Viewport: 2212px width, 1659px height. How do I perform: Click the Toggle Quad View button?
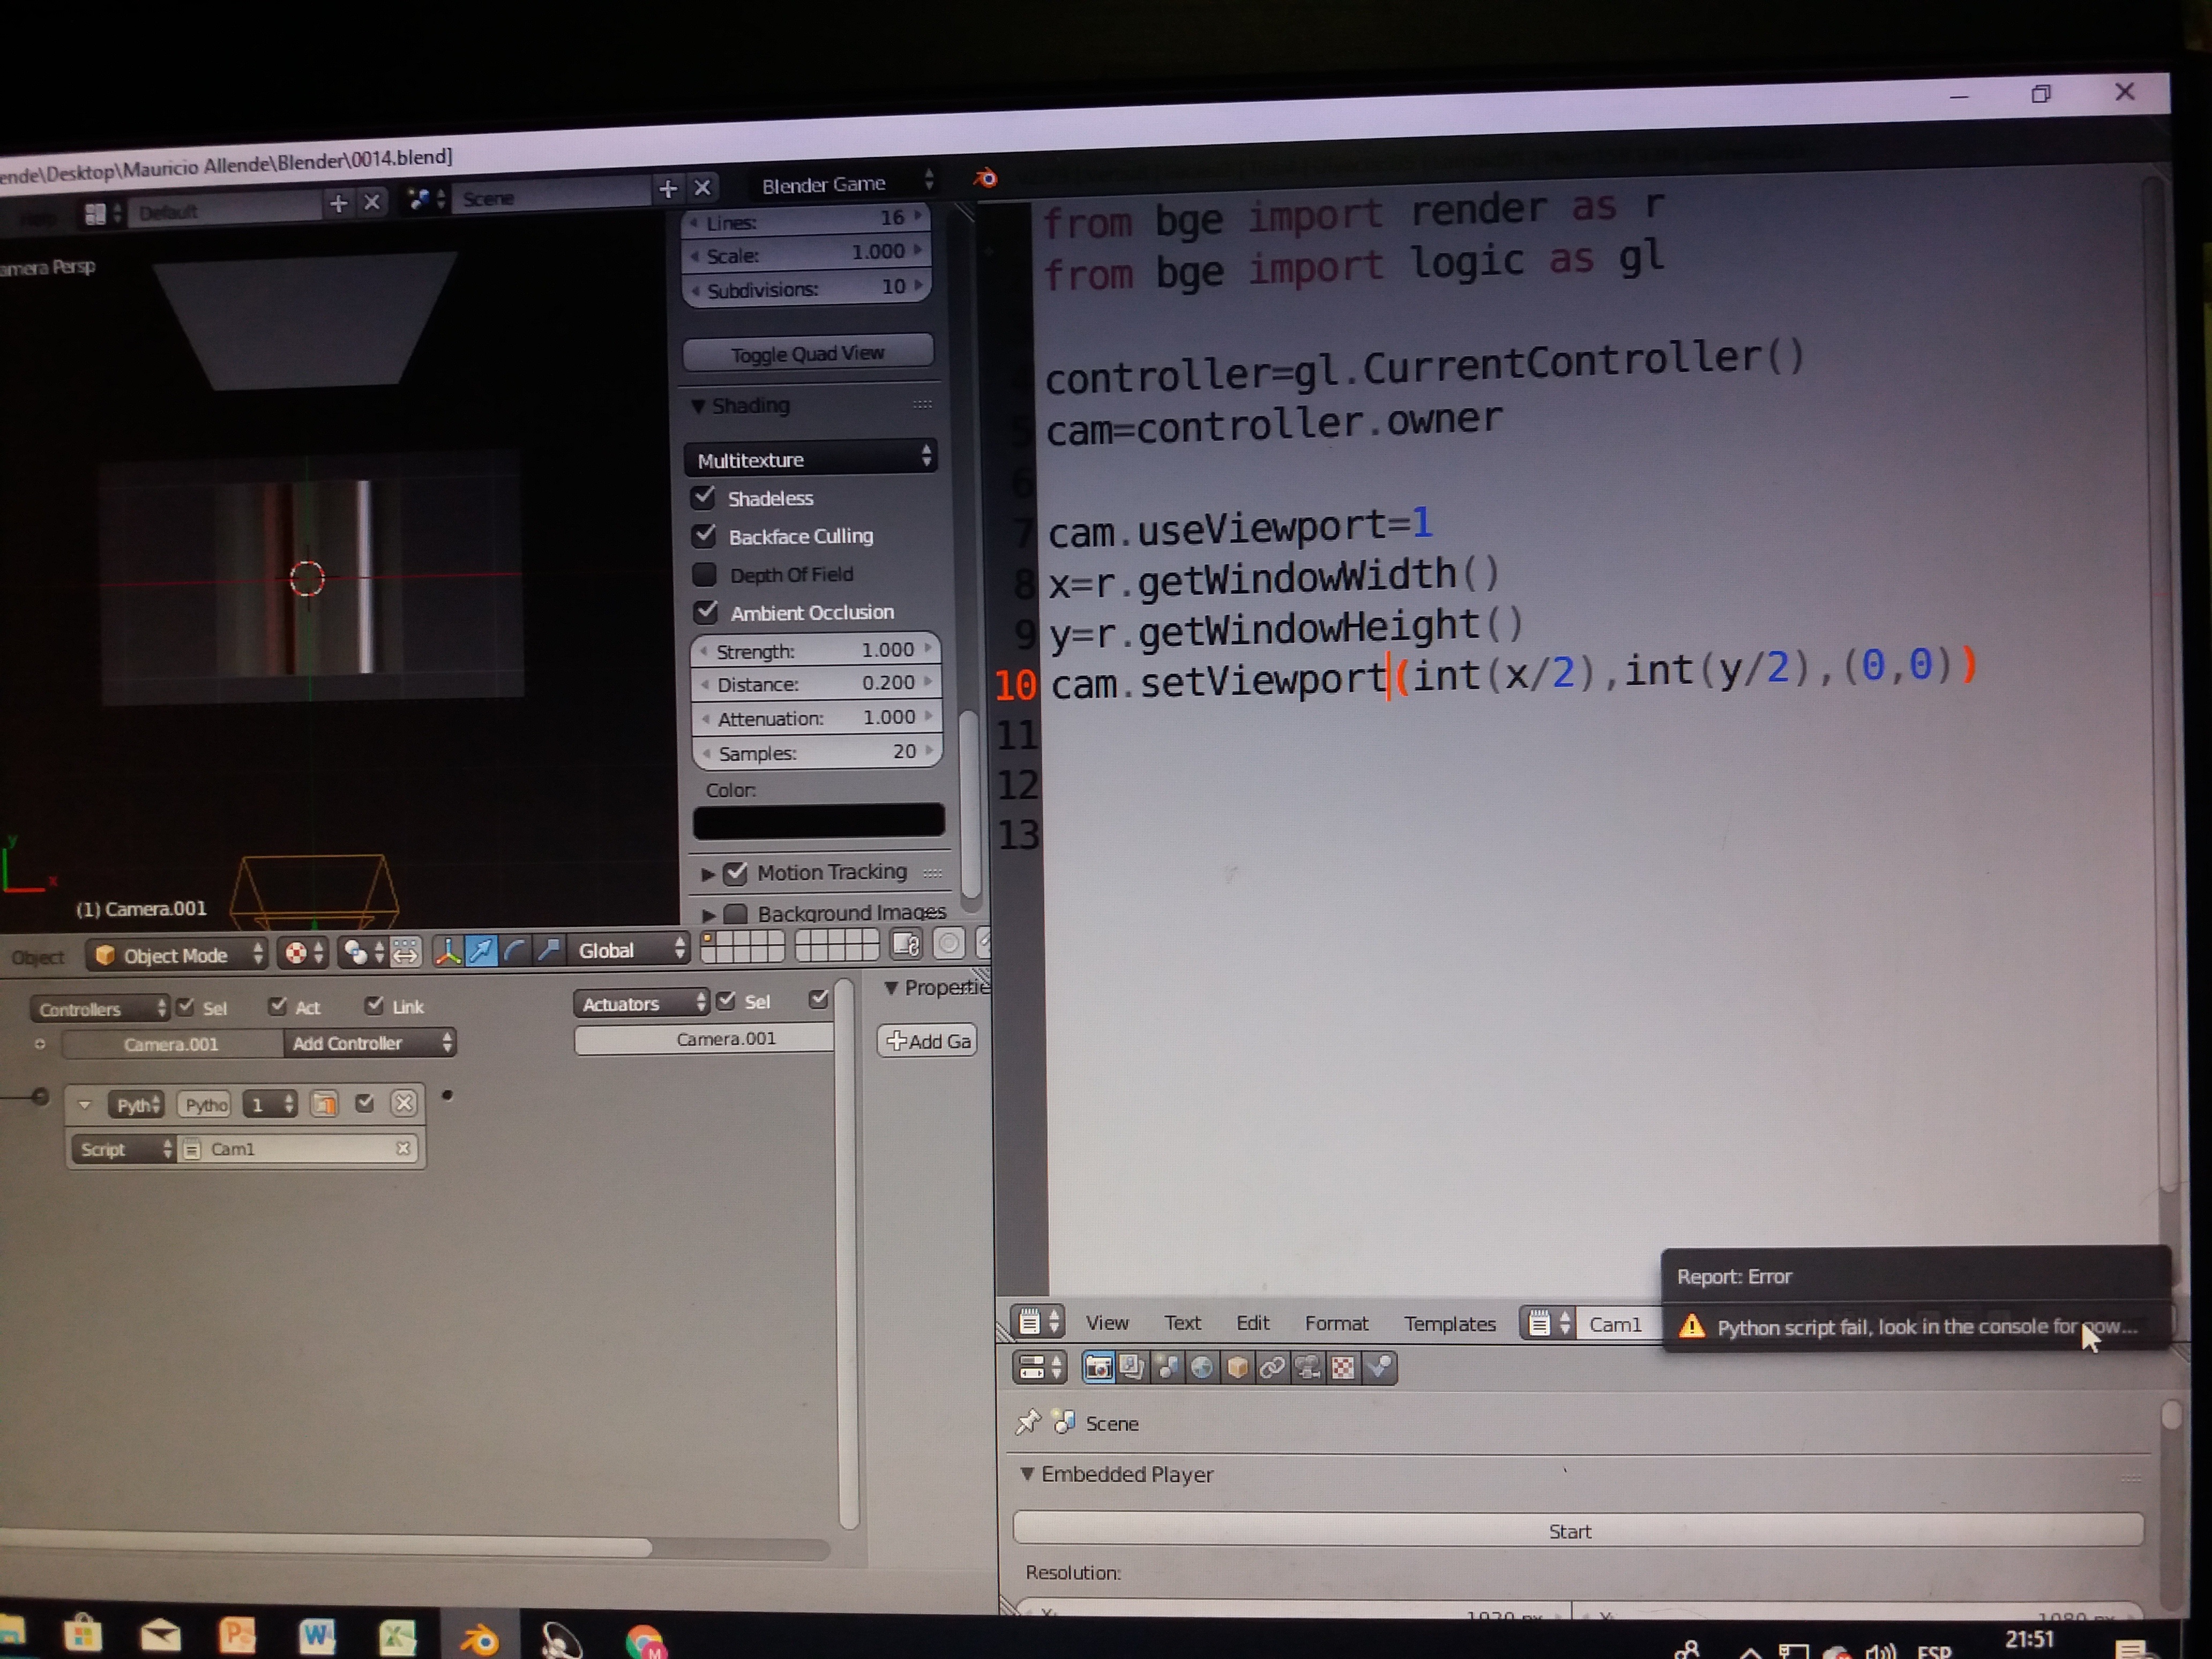tap(808, 353)
